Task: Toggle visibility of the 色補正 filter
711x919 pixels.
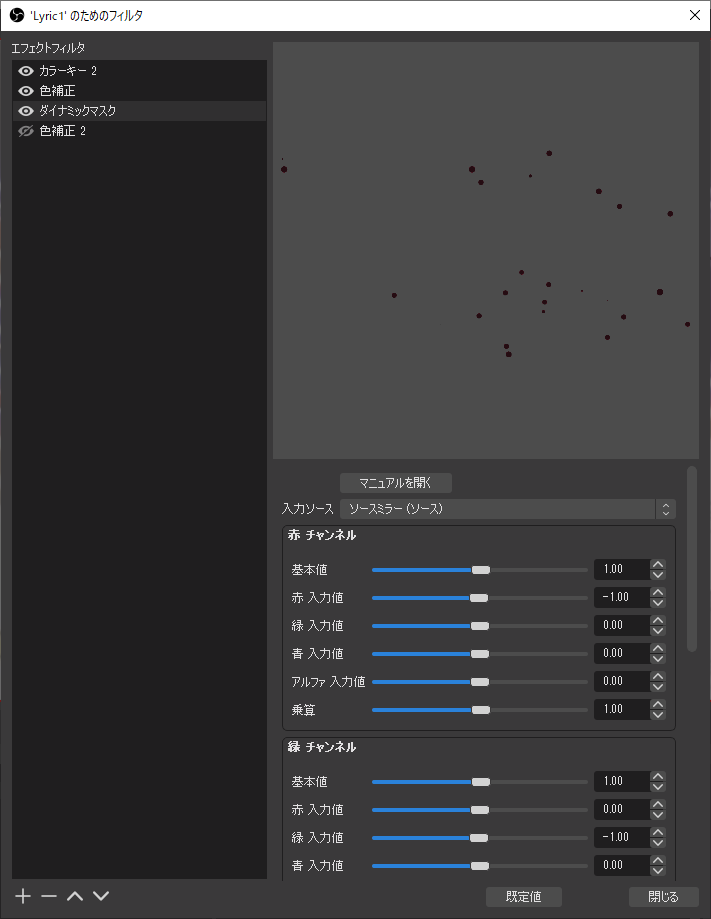Action: pyautogui.click(x=26, y=91)
